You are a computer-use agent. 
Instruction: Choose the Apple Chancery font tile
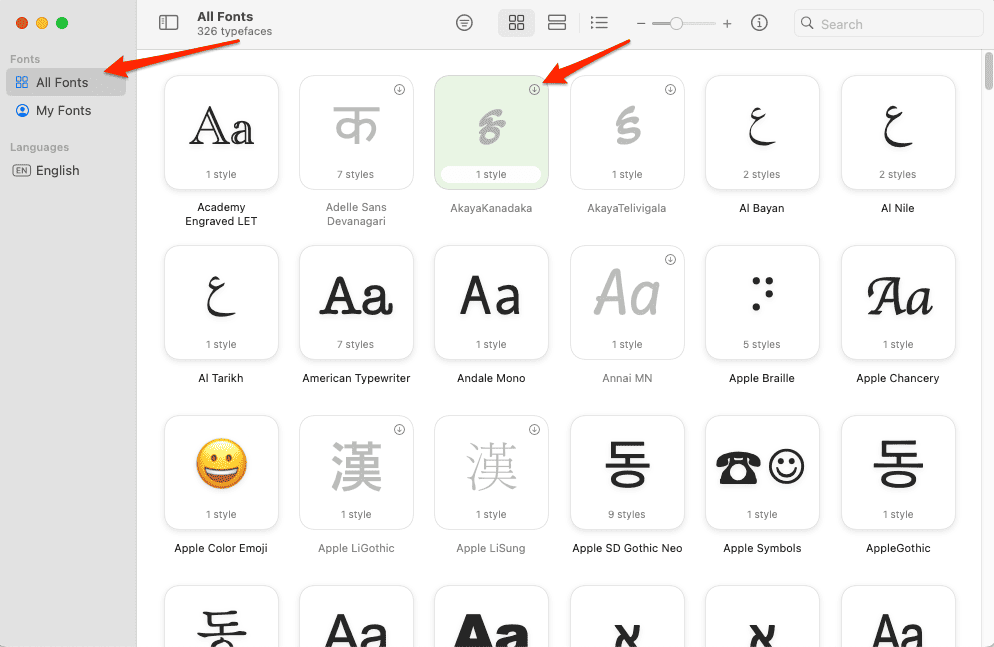[x=898, y=301]
